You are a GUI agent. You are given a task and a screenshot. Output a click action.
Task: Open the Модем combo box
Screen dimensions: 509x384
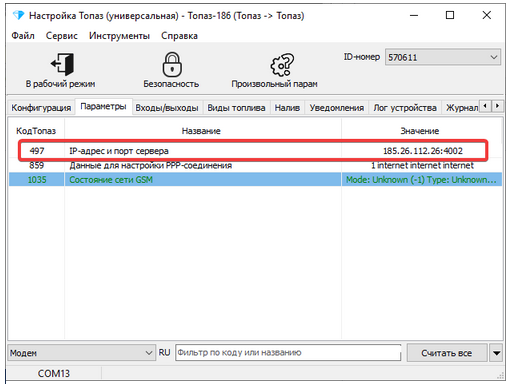81,353
